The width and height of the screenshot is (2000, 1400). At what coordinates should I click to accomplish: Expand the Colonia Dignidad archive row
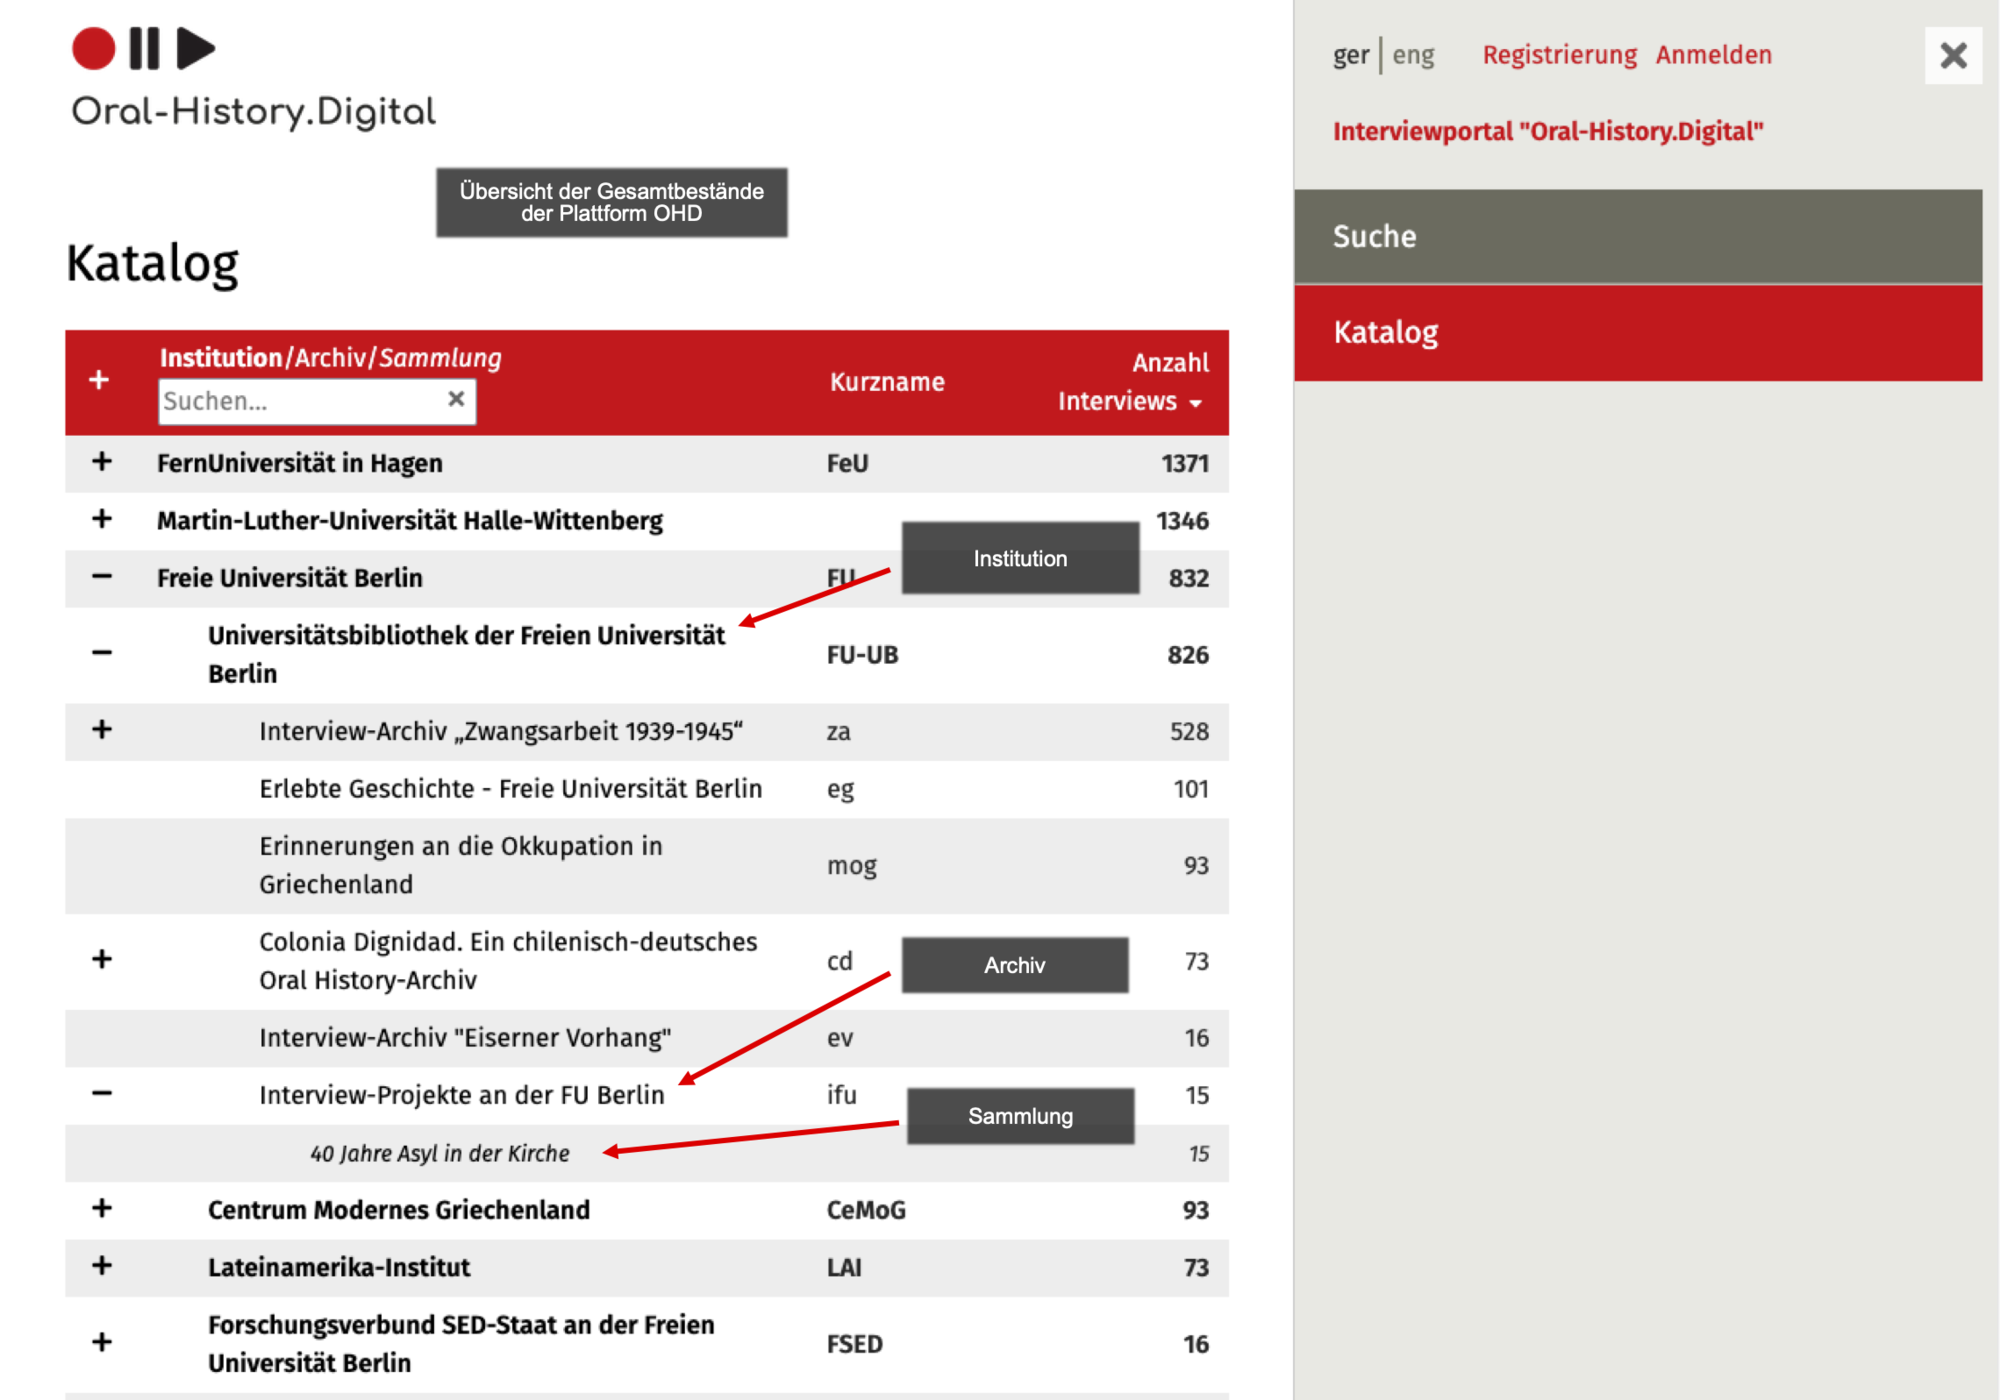(x=102, y=960)
